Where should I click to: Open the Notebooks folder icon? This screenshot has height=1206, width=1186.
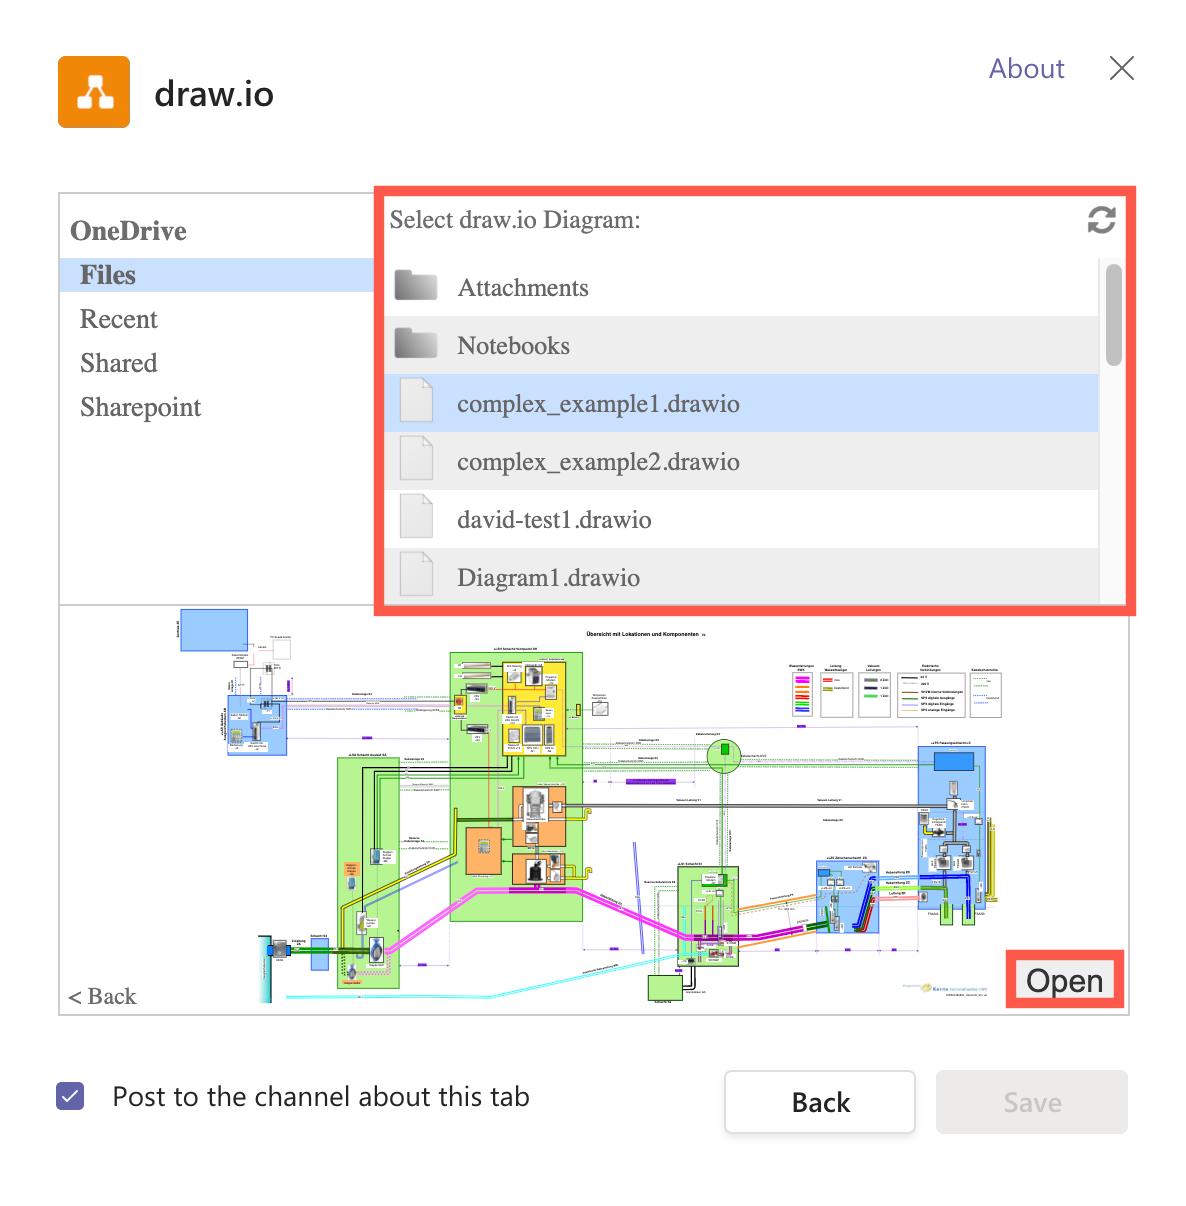click(416, 343)
